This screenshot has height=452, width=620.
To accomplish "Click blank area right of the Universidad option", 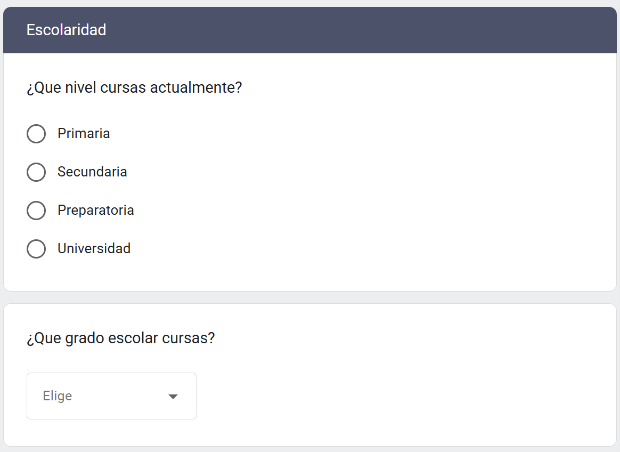I will pyautogui.click(x=356, y=249).
